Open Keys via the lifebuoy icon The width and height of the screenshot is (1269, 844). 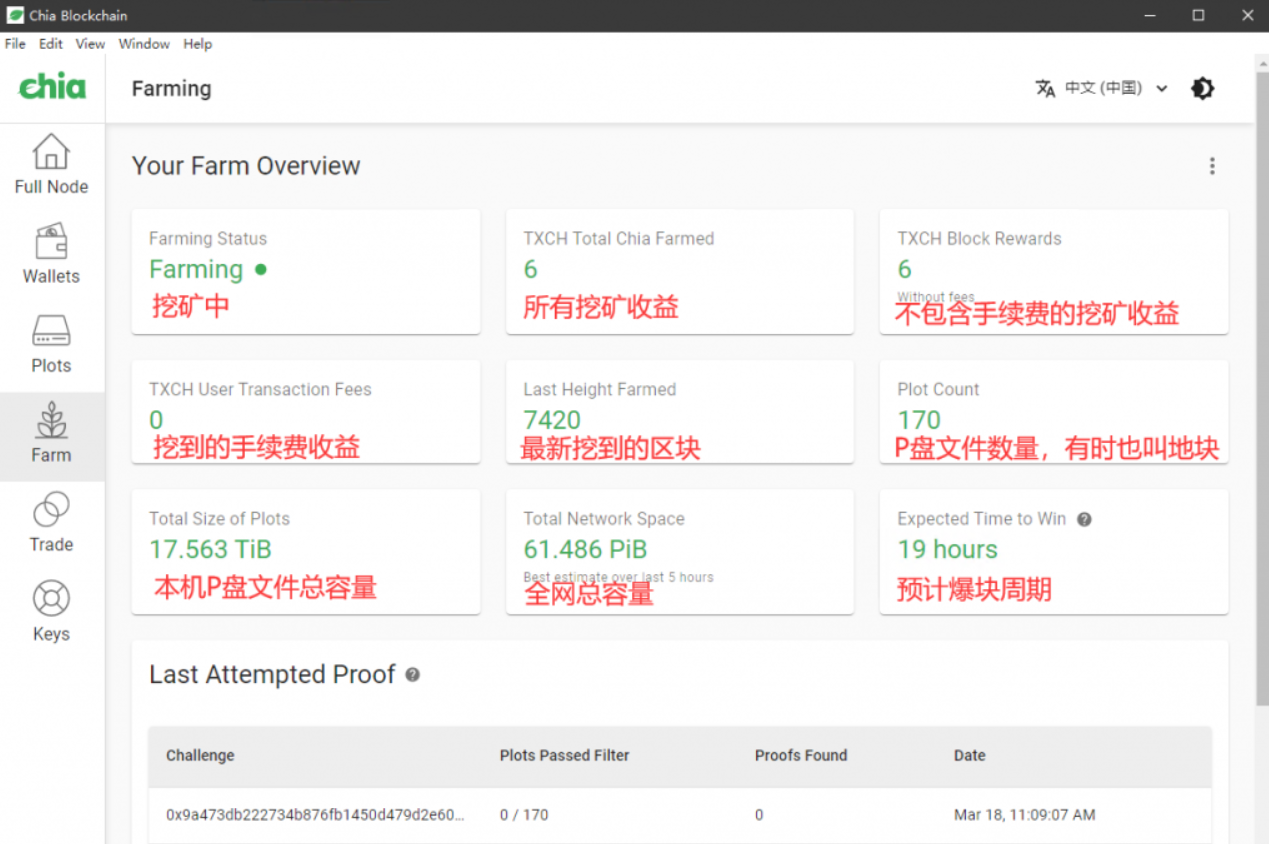tap(51, 599)
